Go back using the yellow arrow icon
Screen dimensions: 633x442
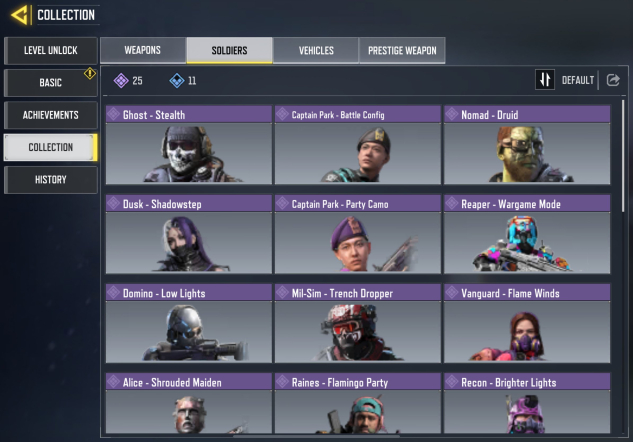[20, 15]
